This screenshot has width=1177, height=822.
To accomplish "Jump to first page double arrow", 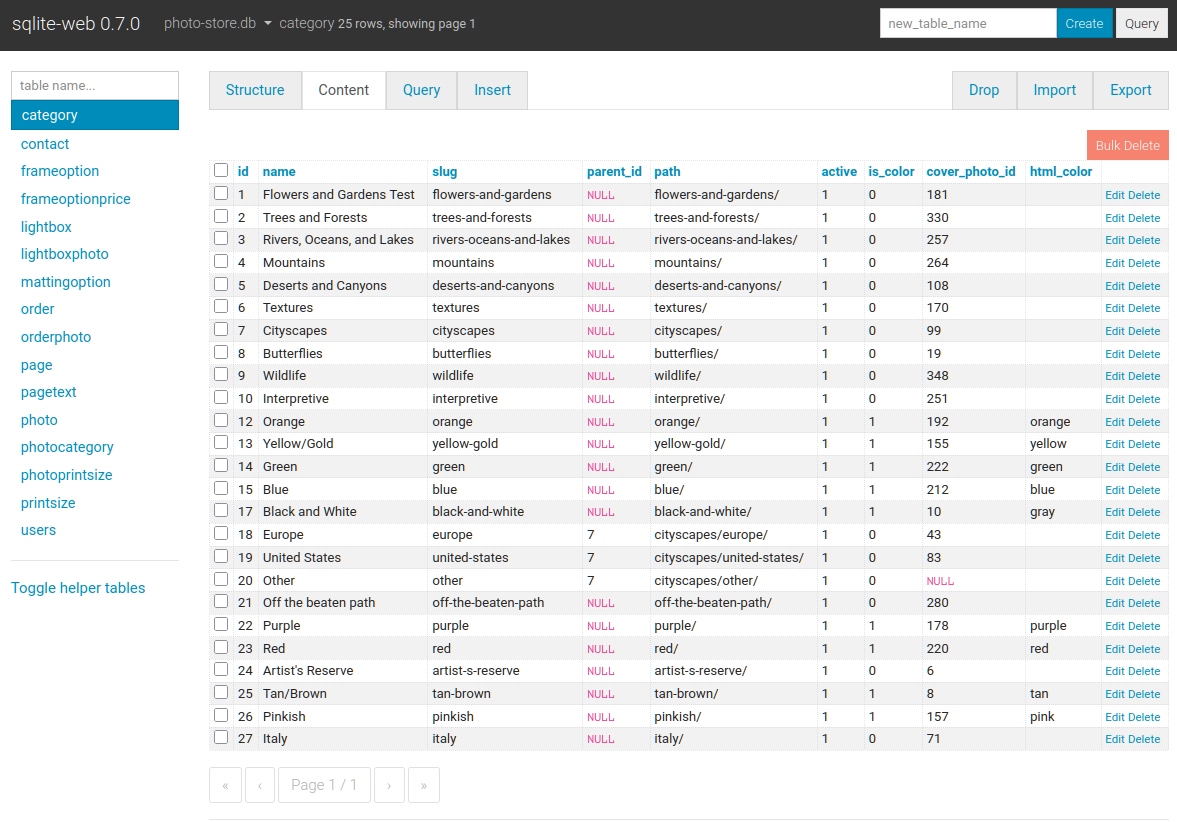I will [x=225, y=785].
